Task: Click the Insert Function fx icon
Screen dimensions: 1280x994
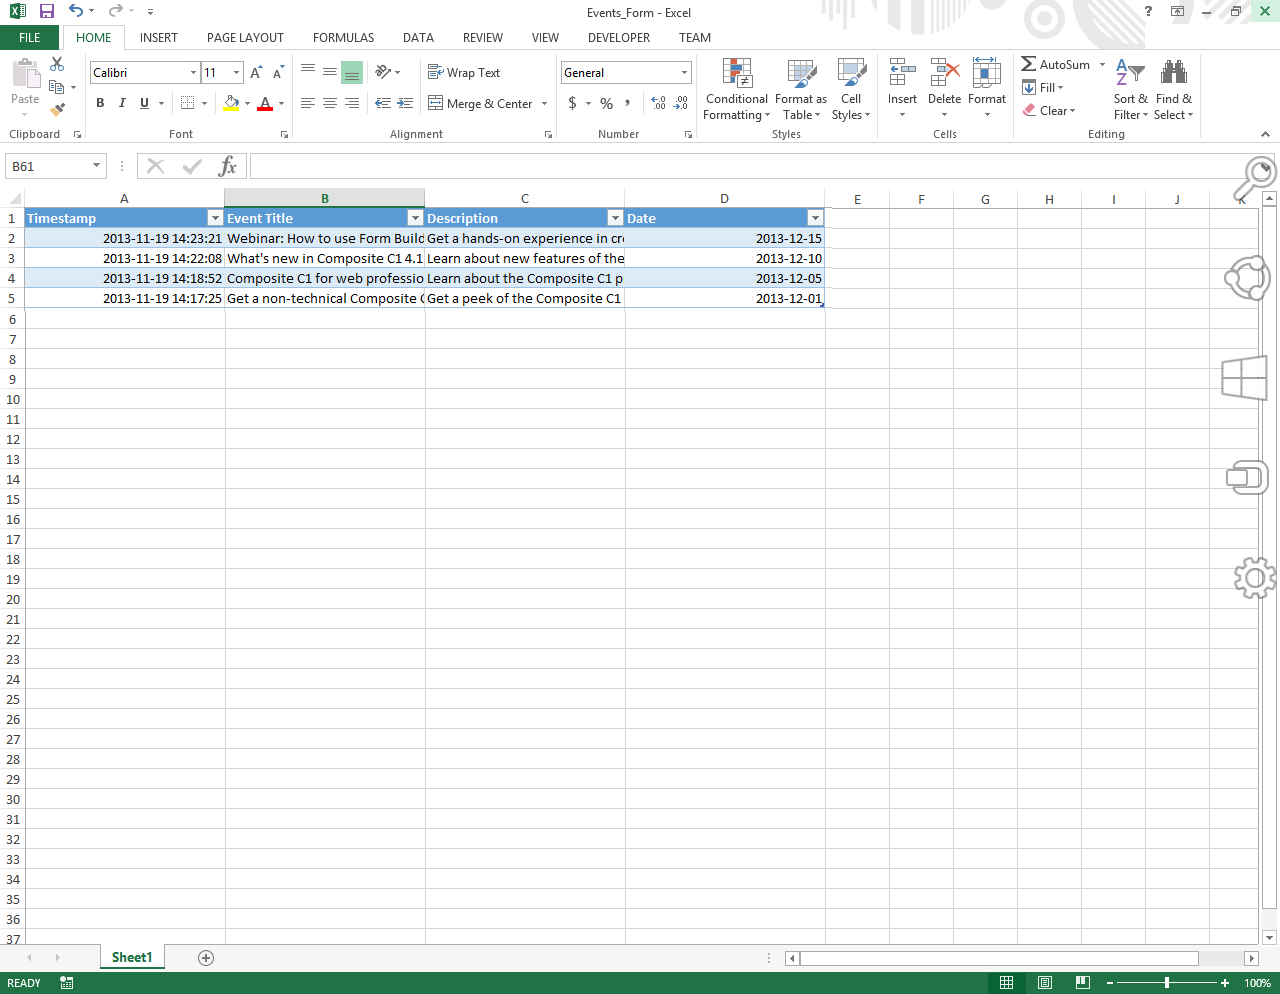Action: click(x=228, y=166)
